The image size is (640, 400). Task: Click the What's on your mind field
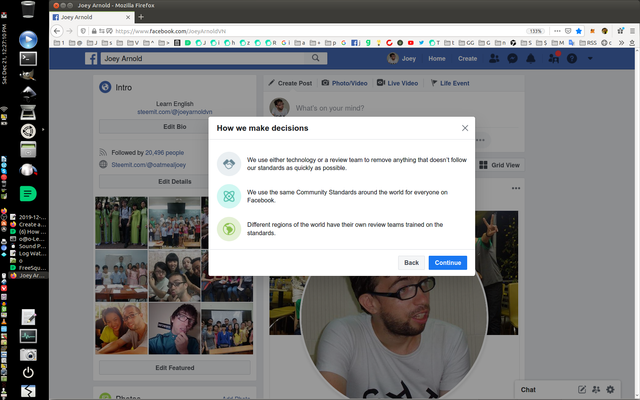tap(330, 108)
